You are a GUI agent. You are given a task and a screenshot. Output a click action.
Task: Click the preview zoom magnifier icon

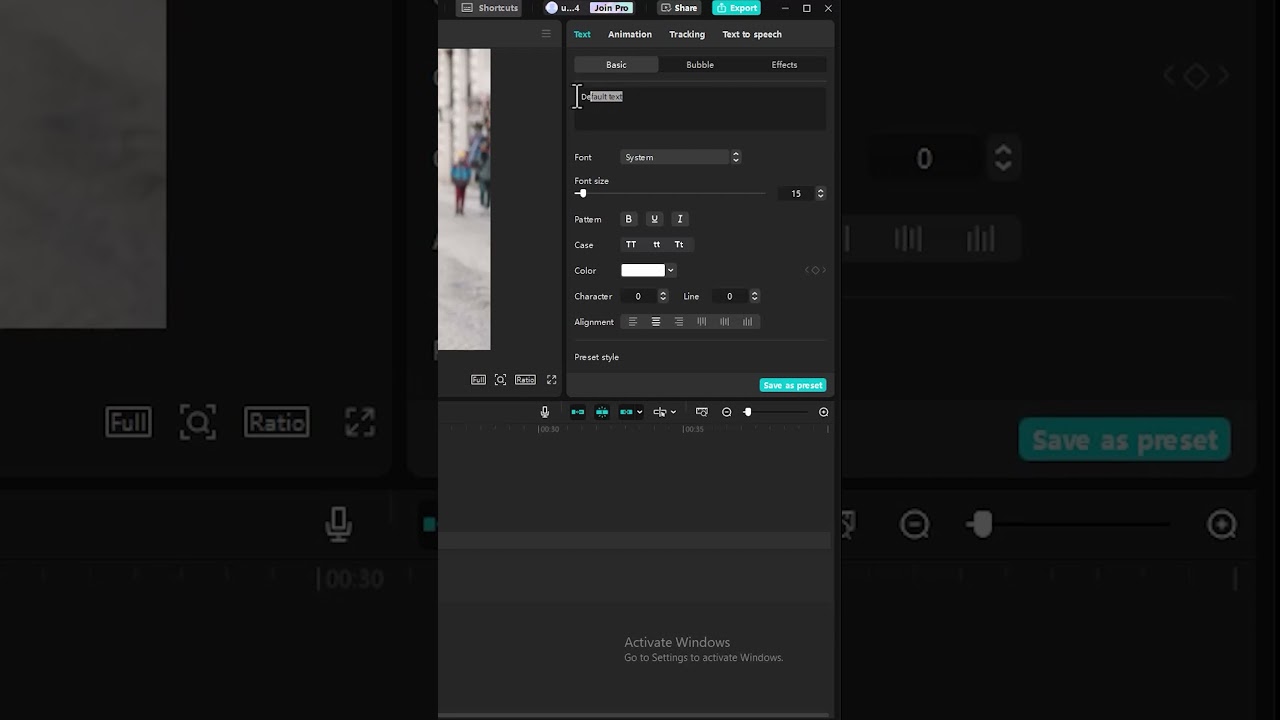pyautogui.click(x=500, y=380)
